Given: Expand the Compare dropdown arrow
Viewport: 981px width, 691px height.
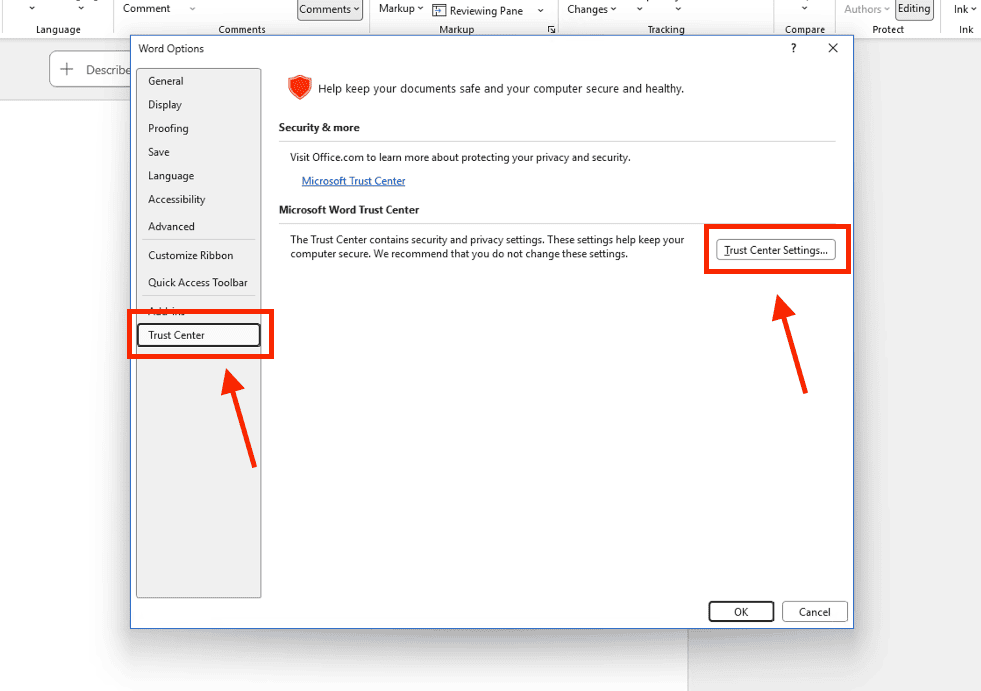Looking at the screenshot, I should click(805, 9).
